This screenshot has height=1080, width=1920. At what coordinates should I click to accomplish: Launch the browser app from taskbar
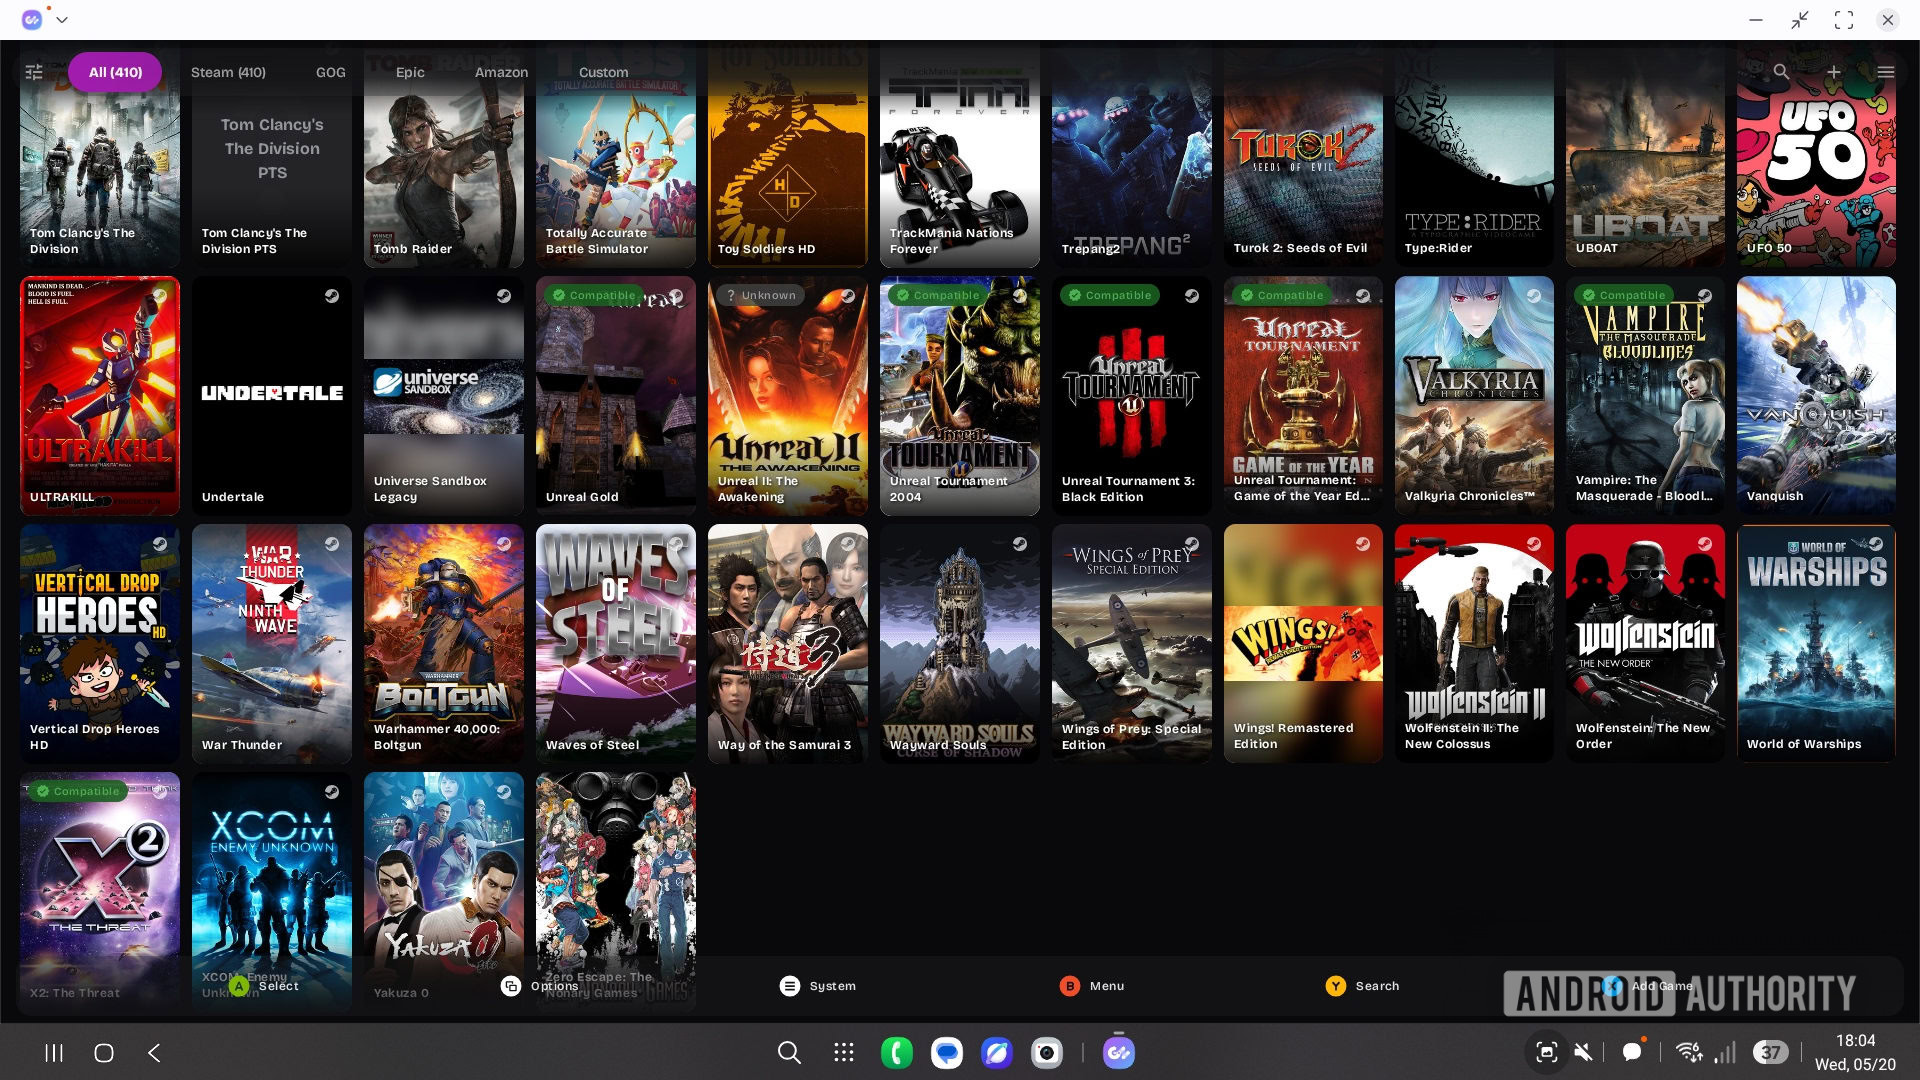[x=997, y=1052]
